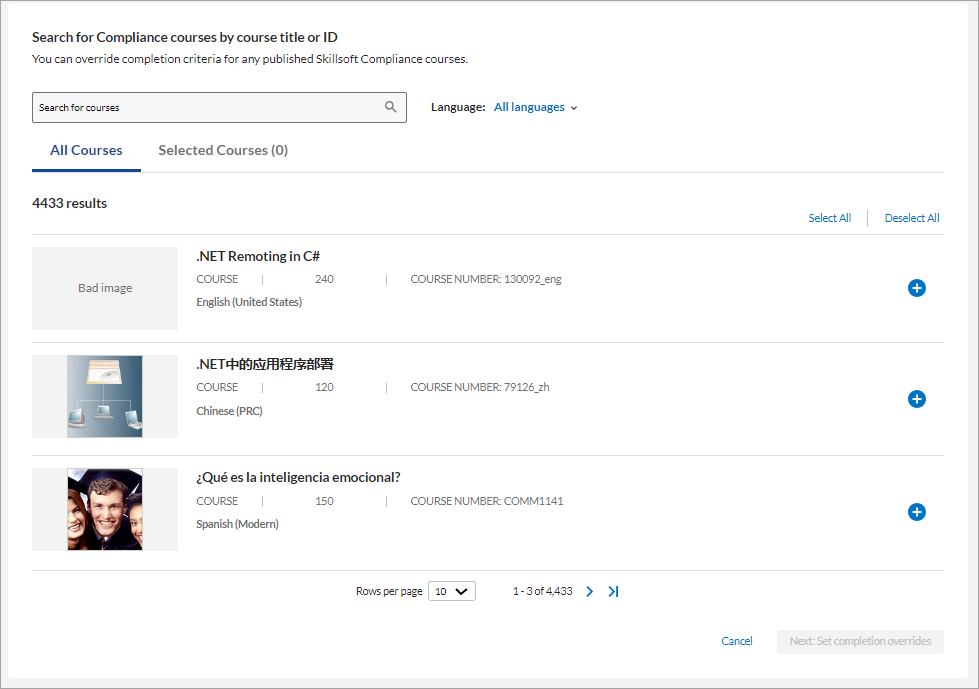The image size is (979, 689).
Task: Open the All languages dropdown
Action: [x=535, y=107]
